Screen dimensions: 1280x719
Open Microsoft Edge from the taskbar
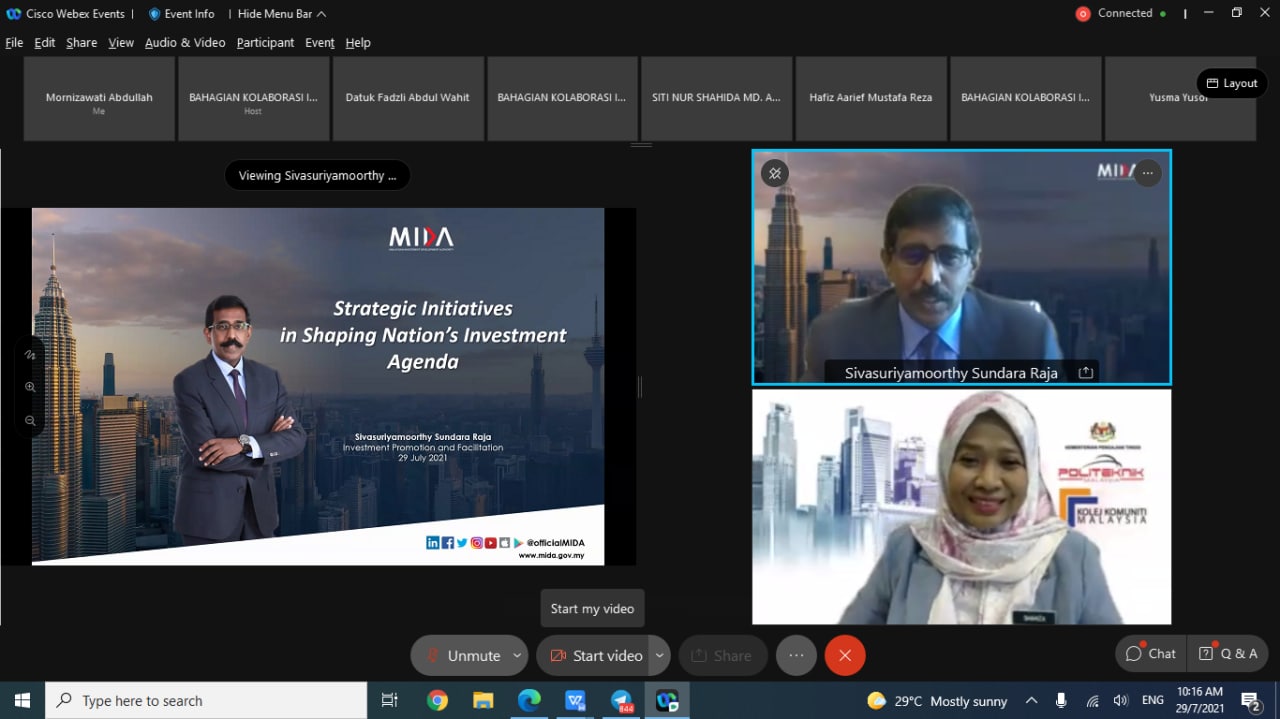529,700
